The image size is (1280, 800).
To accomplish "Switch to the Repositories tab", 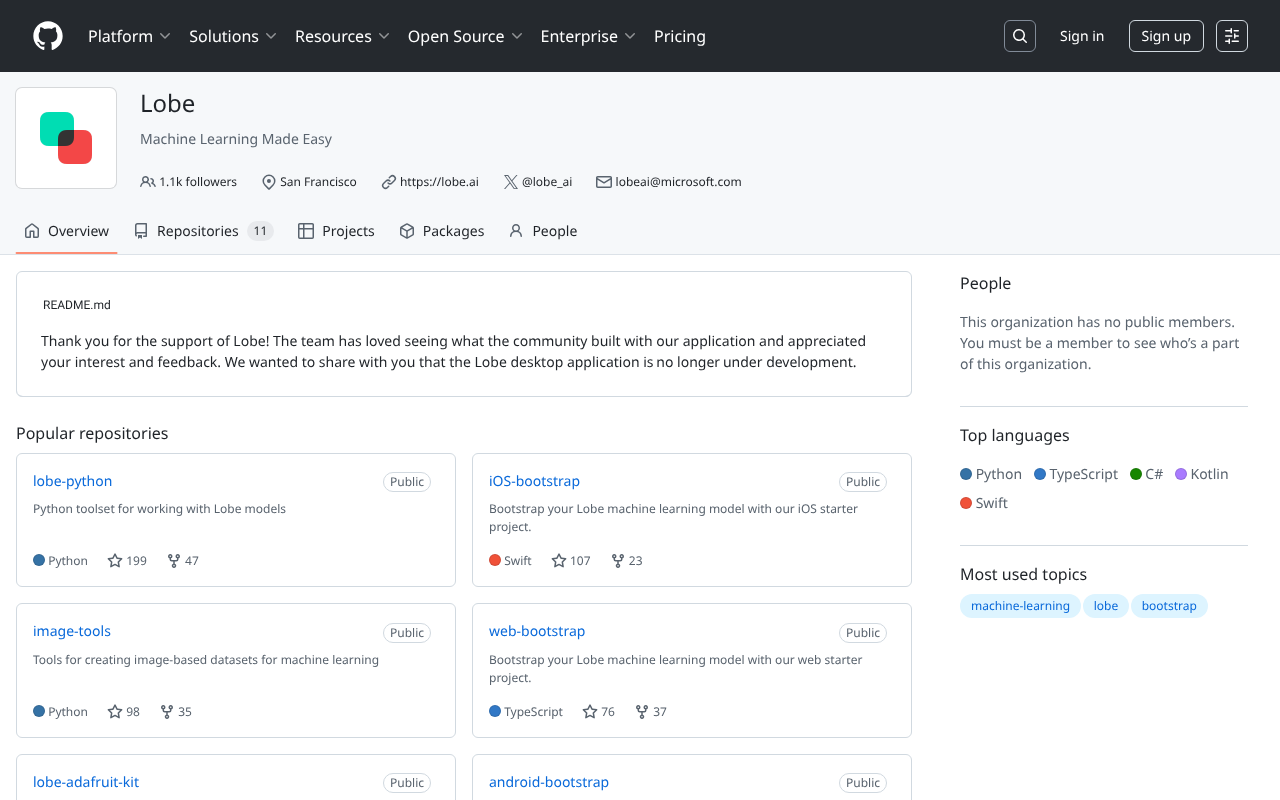I will (x=203, y=231).
